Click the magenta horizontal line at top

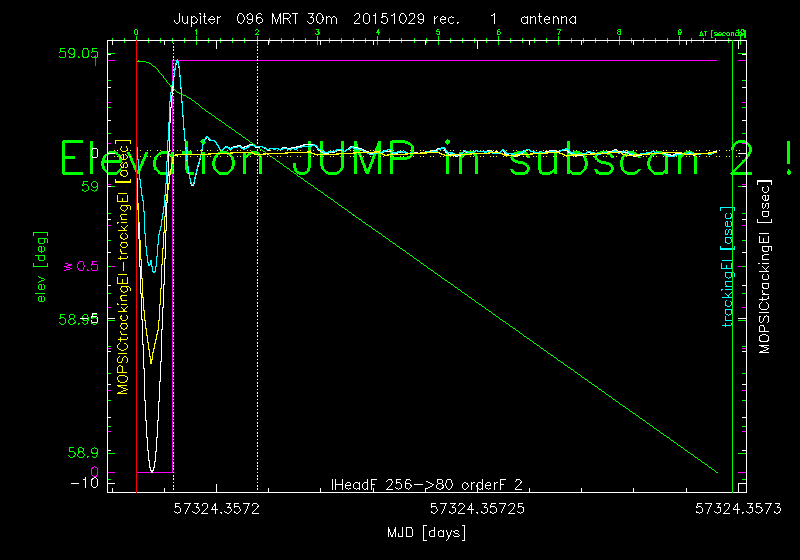coord(450,61)
